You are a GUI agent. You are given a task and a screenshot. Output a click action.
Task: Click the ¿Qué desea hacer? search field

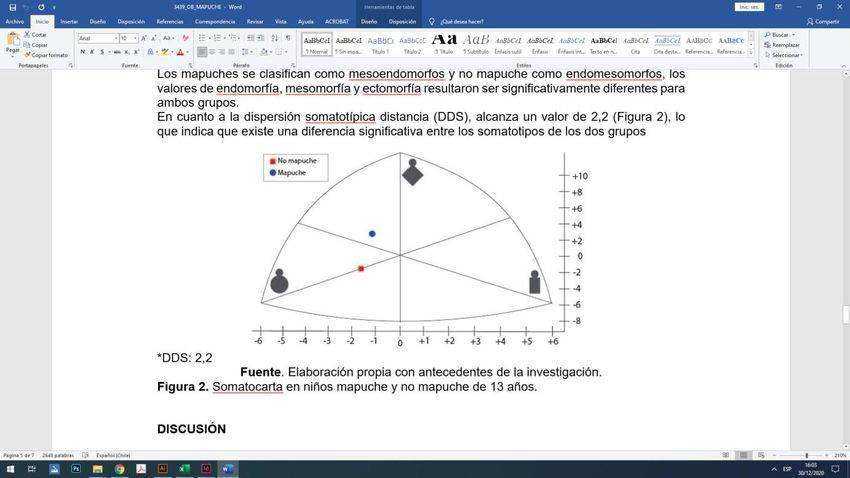point(462,22)
